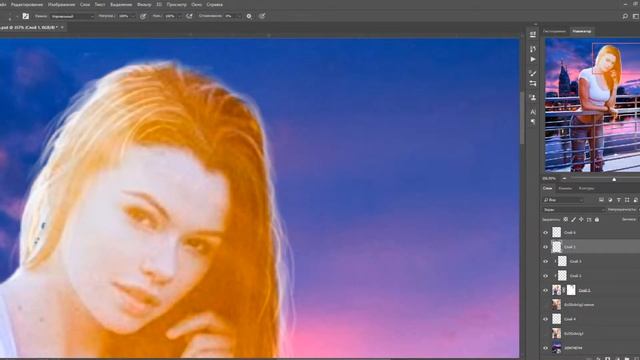Toggle pressure for opacity icon
The image size is (640, 360).
143,16
